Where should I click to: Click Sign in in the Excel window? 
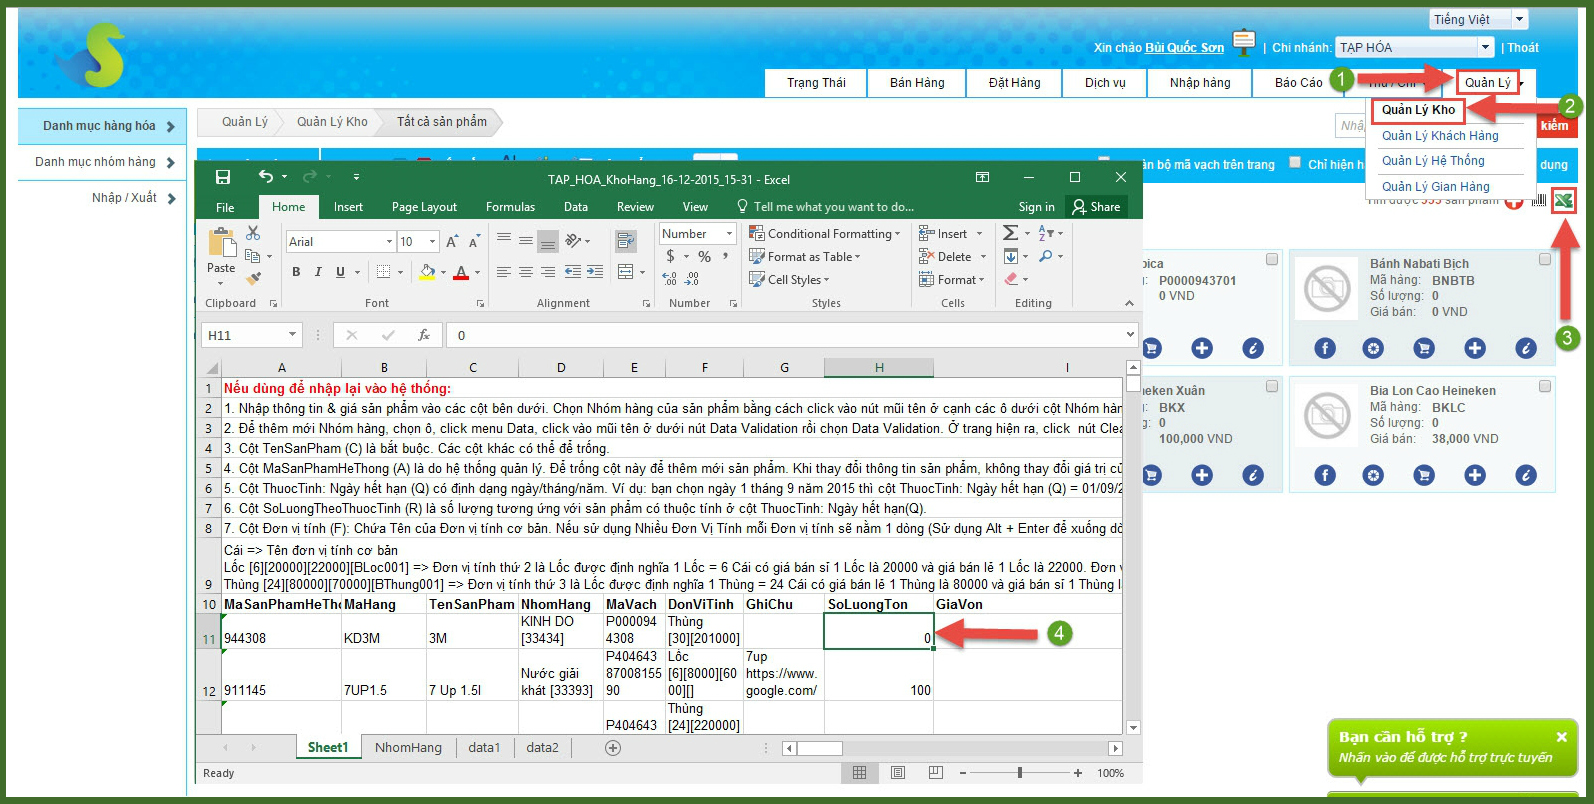coord(1036,207)
